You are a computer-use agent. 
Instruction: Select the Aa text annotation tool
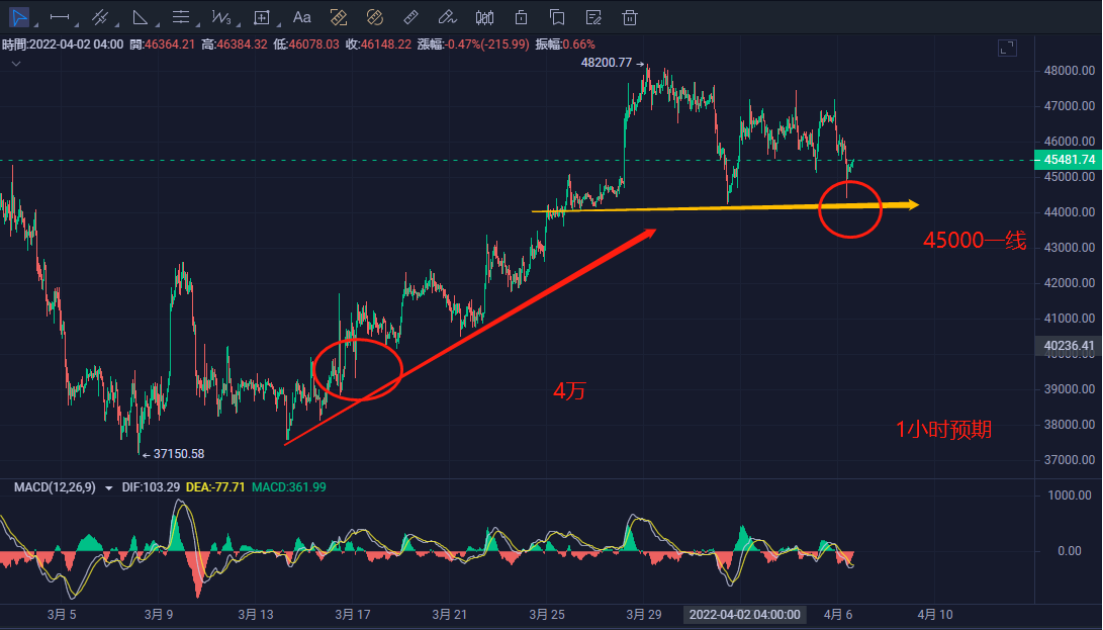(302, 17)
